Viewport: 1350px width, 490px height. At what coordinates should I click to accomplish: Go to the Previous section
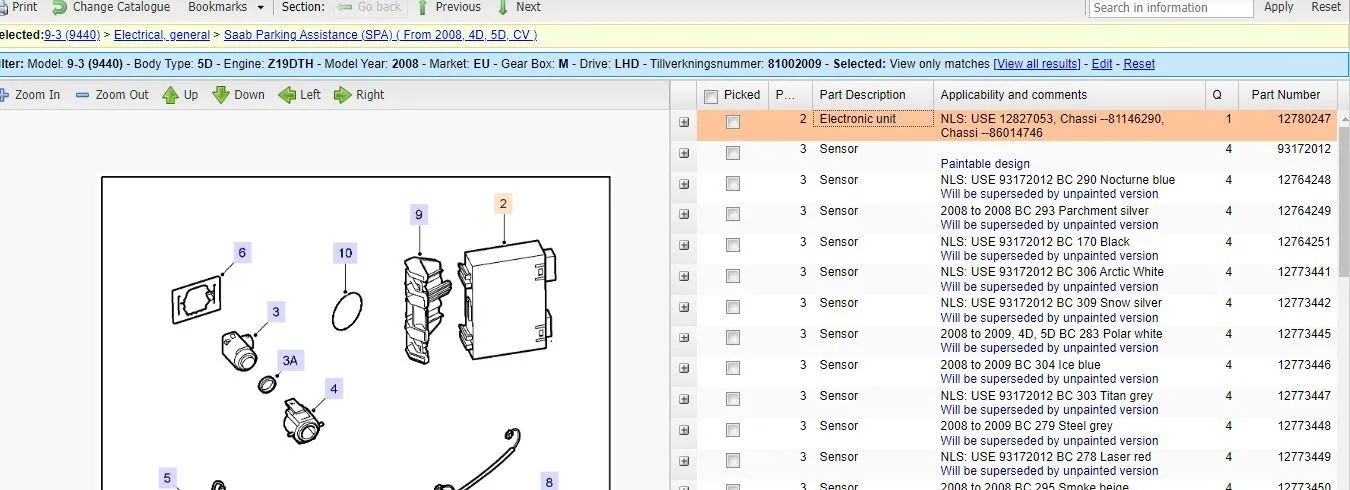click(448, 7)
